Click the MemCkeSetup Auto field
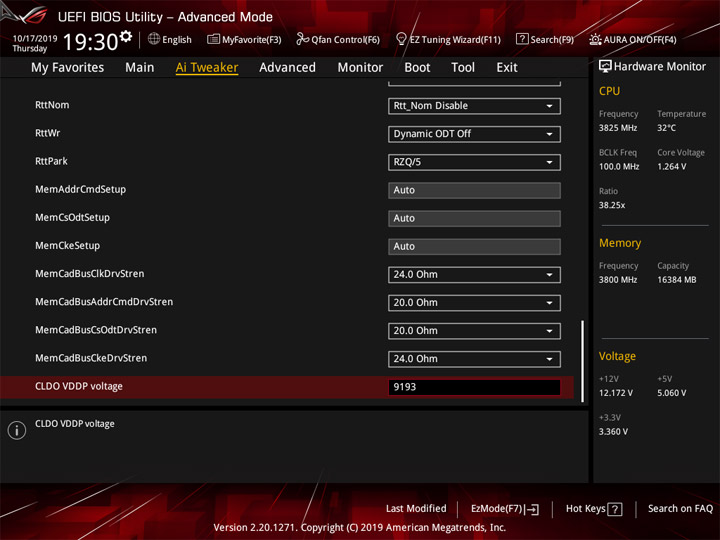This screenshot has width=720, height=540. tap(474, 247)
